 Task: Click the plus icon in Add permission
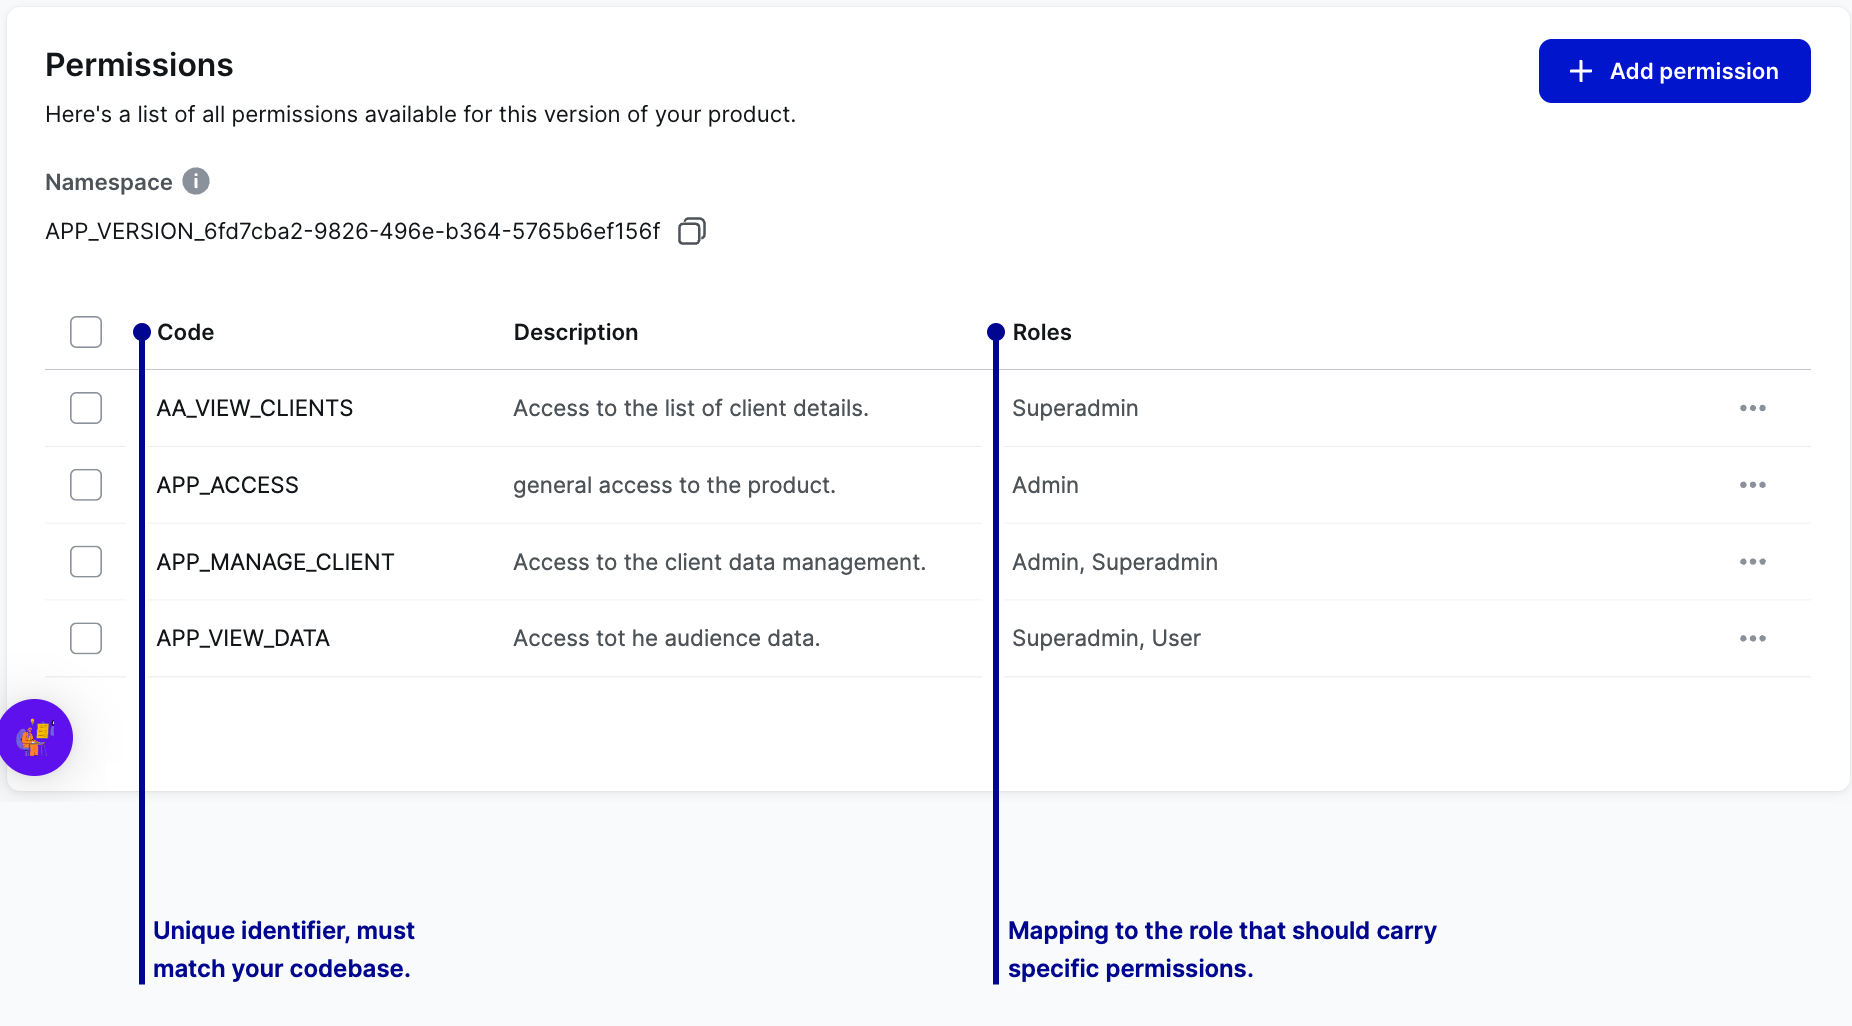(1581, 71)
